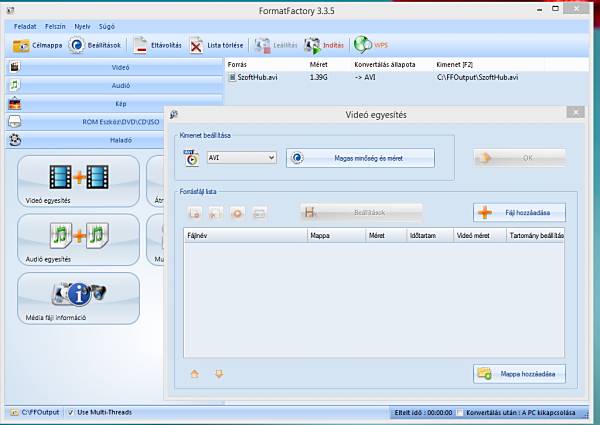Move item up with the up arrow

pos(194,374)
